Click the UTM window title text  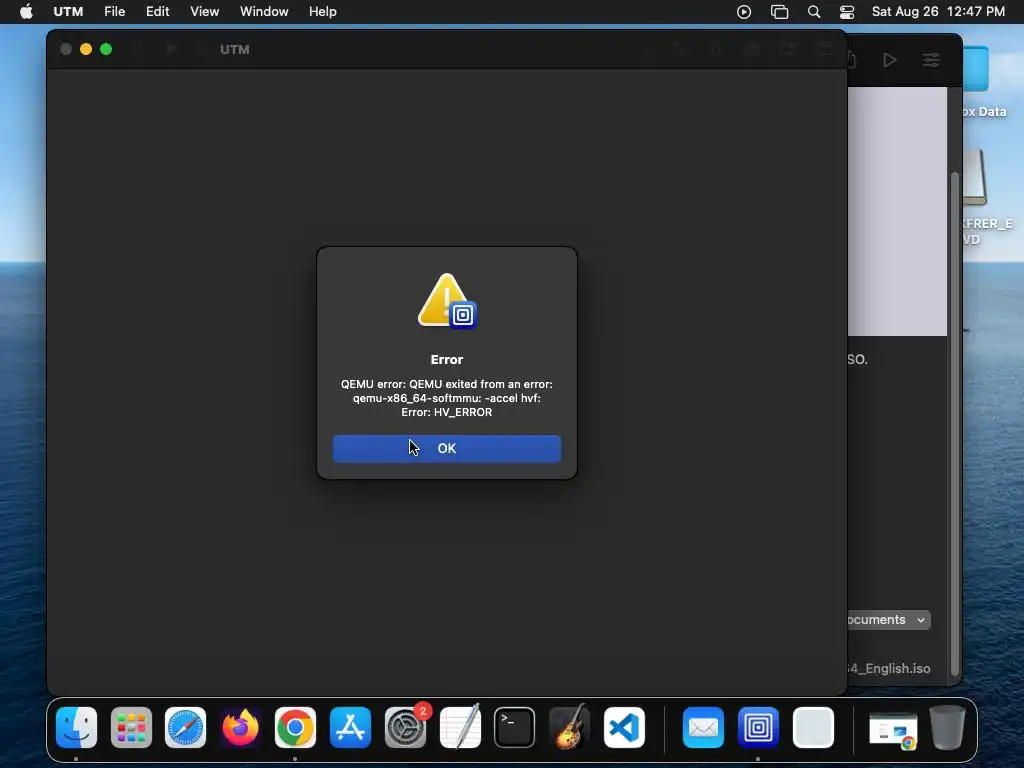pyautogui.click(x=234, y=50)
